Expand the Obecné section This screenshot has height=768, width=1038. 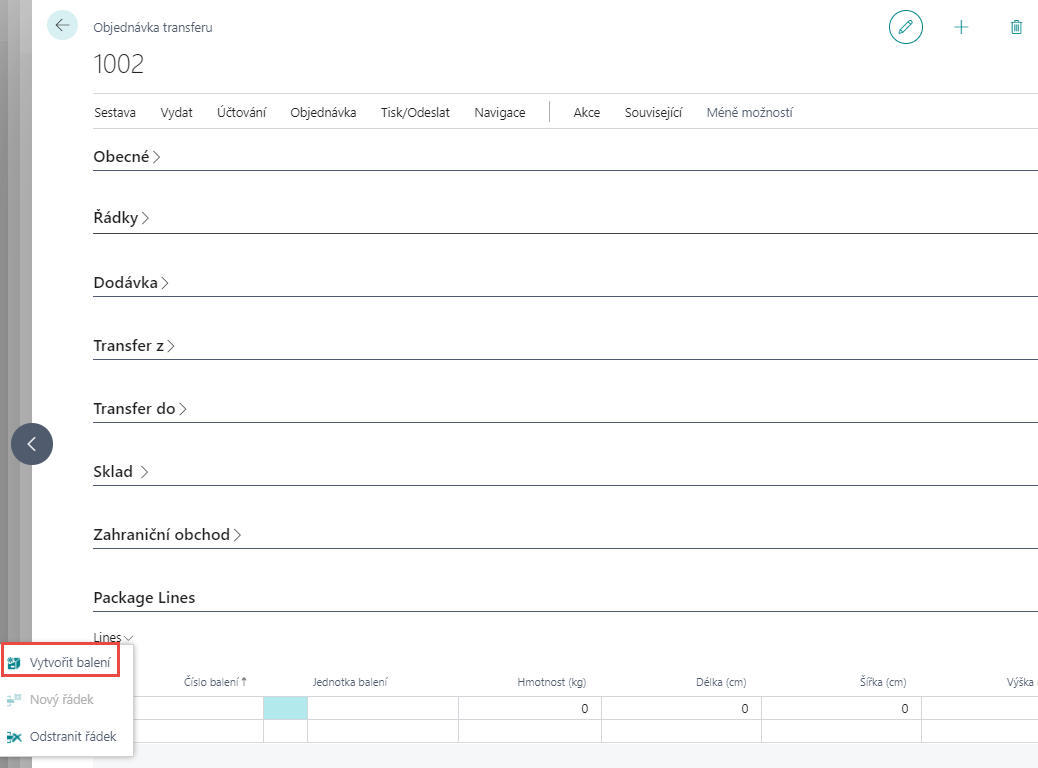126,157
